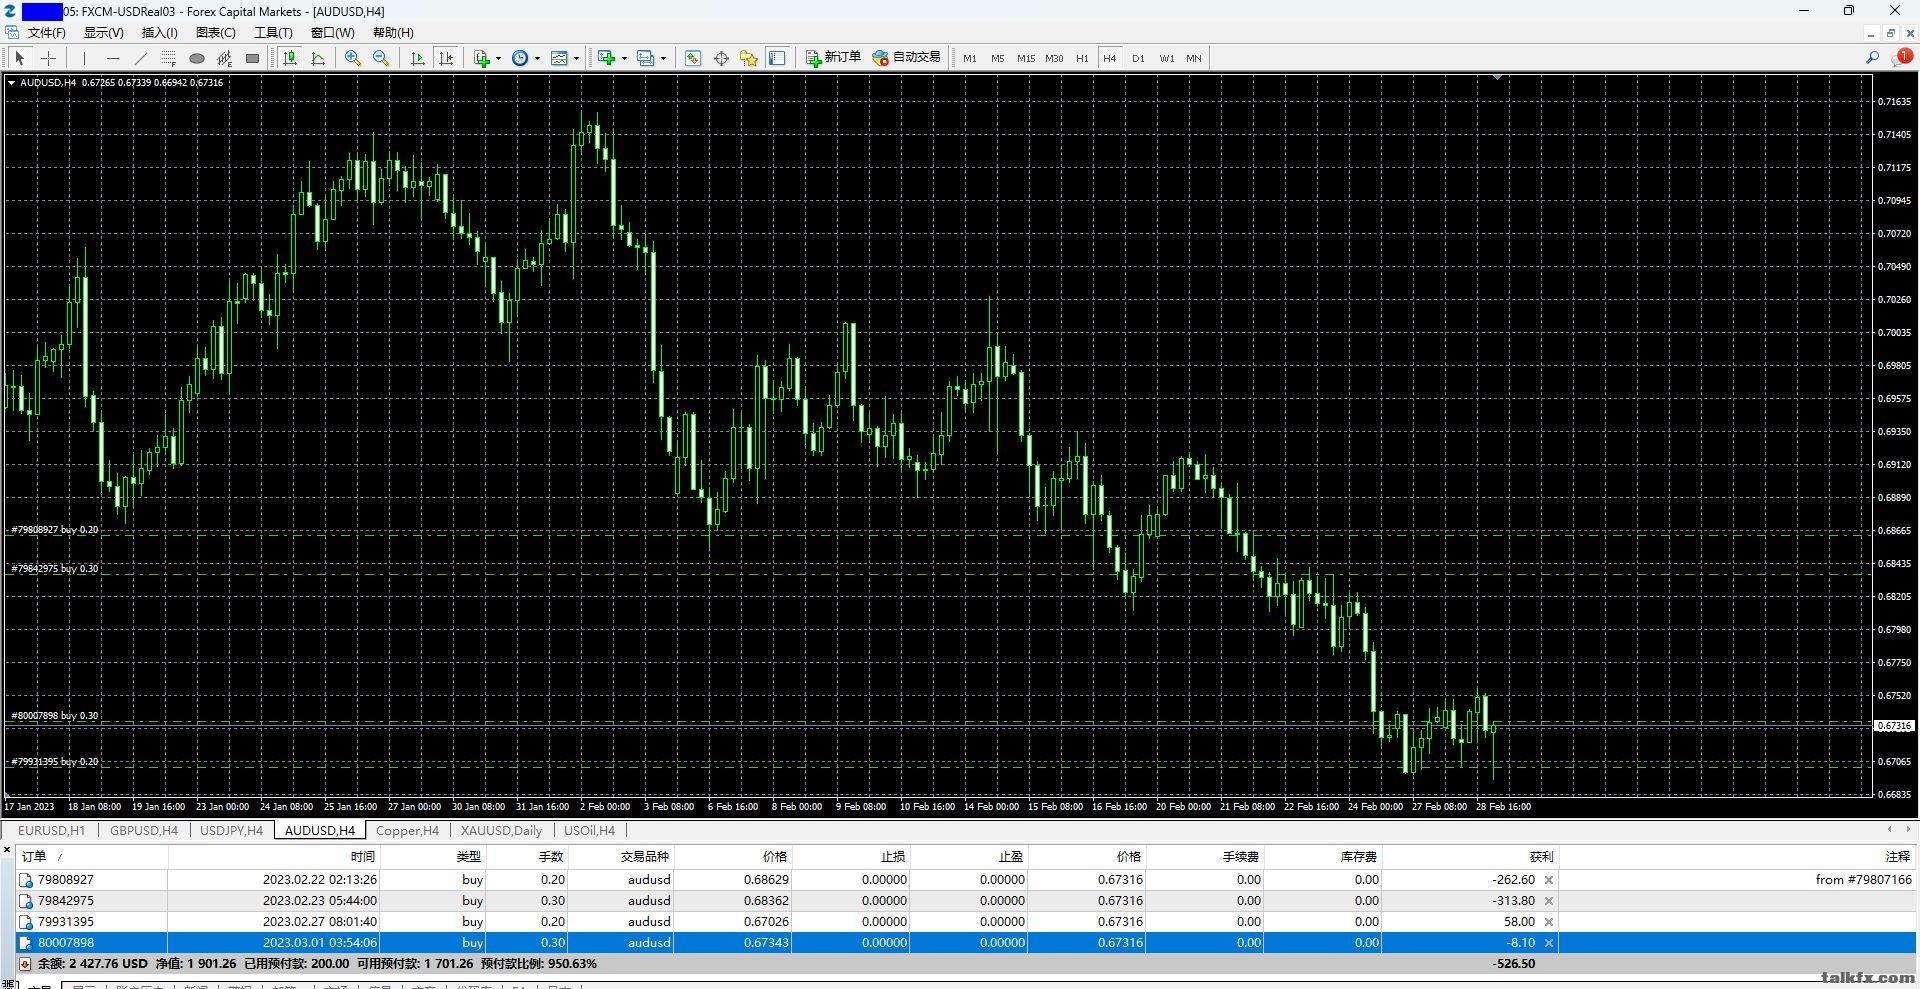1920x989 pixels.
Task: Select the MN monthly timeframe
Action: click(1194, 58)
